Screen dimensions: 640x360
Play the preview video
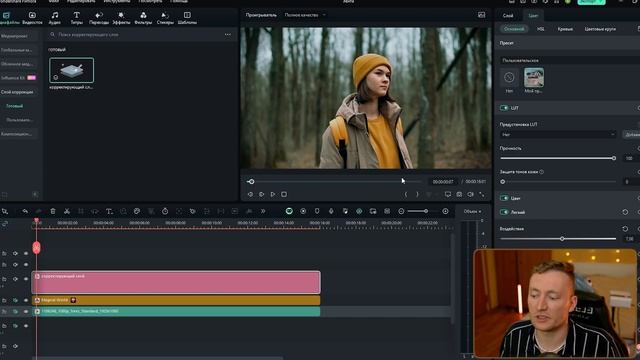click(273, 194)
